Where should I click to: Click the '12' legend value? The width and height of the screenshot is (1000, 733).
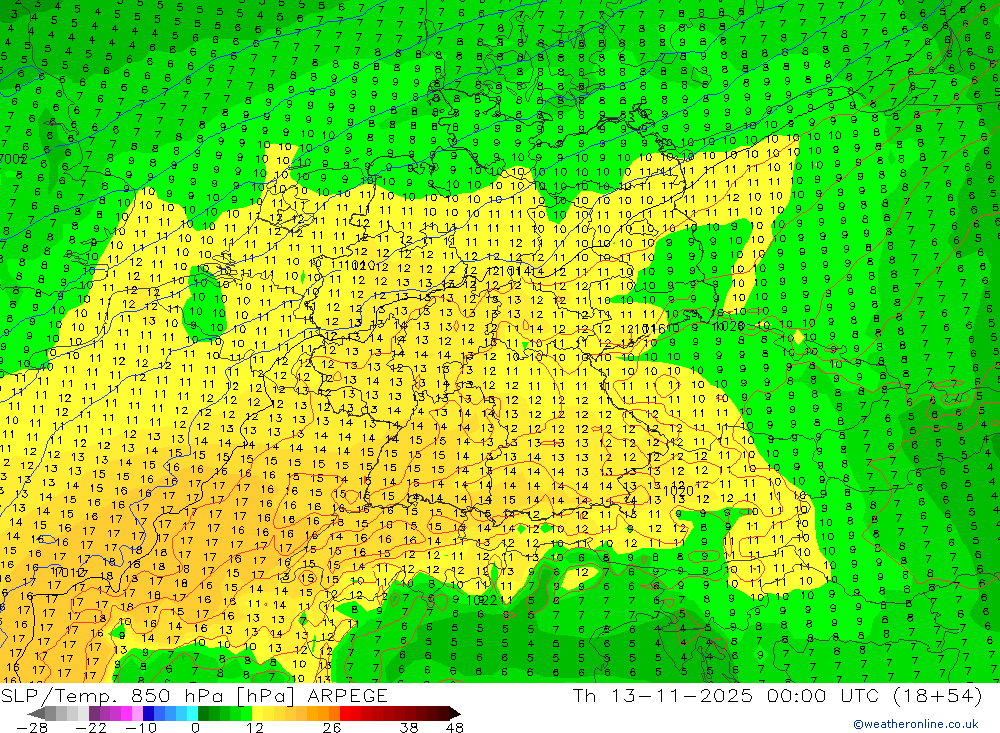pyautogui.click(x=255, y=728)
